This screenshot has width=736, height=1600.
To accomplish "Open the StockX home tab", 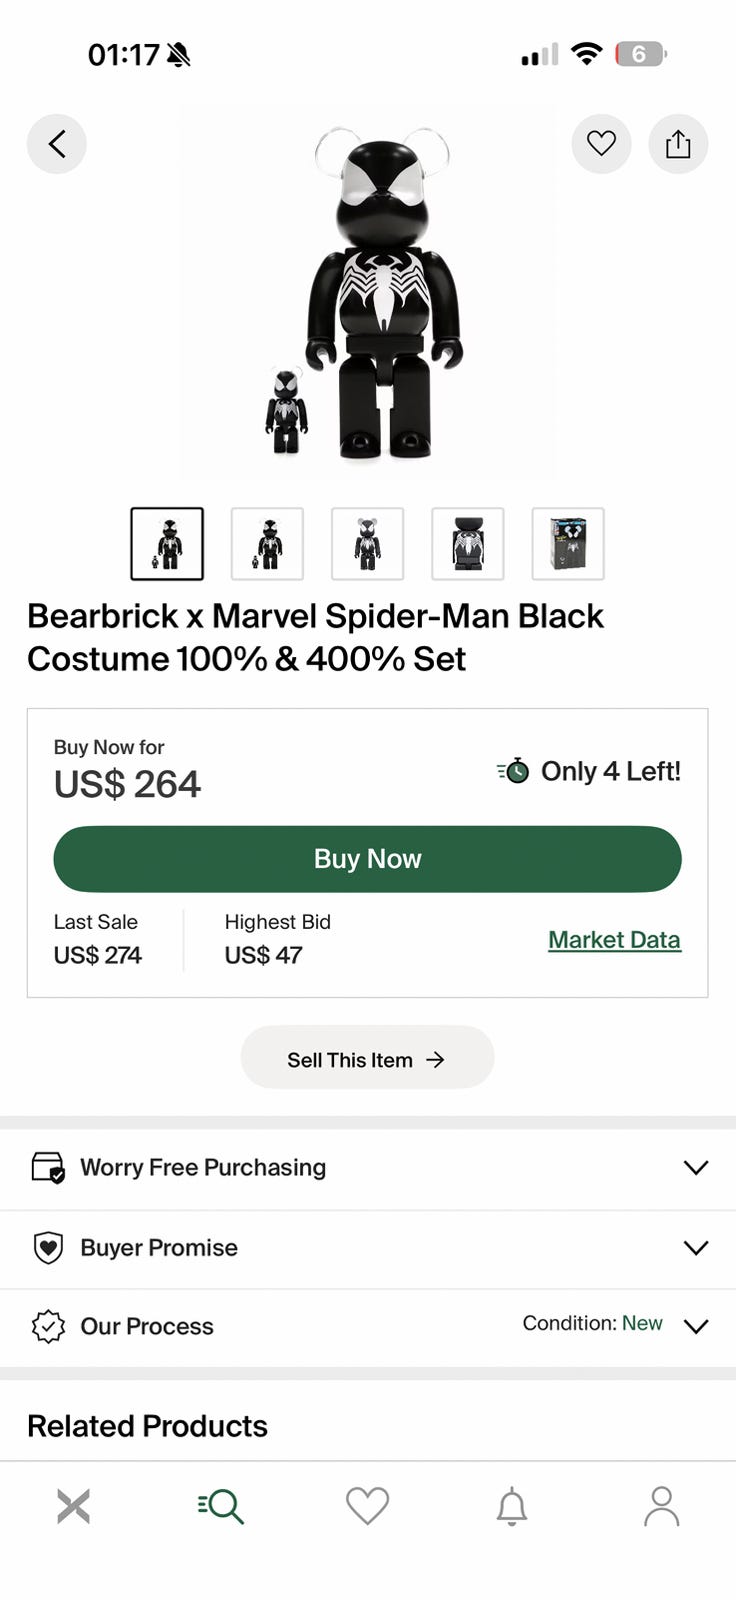I will click(73, 1506).
